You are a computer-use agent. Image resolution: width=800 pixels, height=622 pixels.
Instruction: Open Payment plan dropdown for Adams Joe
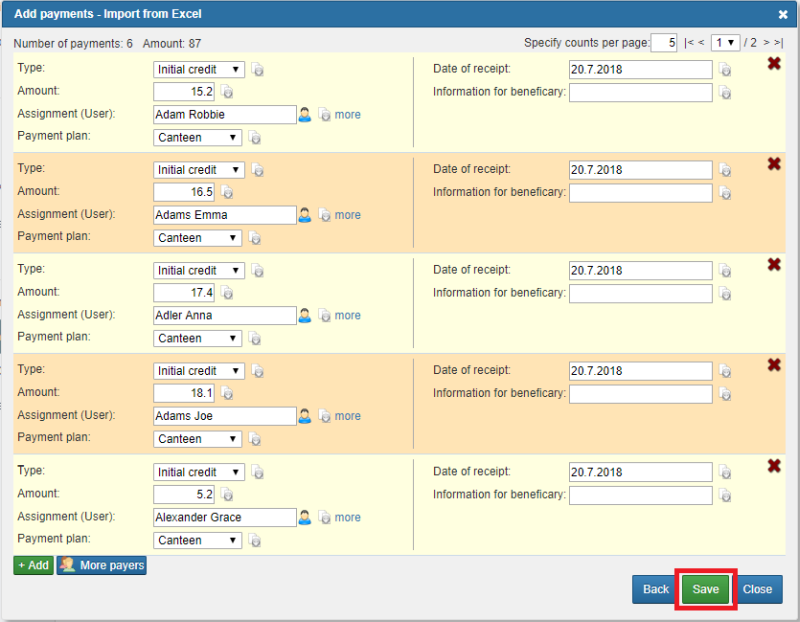click(x=197, y=439)
